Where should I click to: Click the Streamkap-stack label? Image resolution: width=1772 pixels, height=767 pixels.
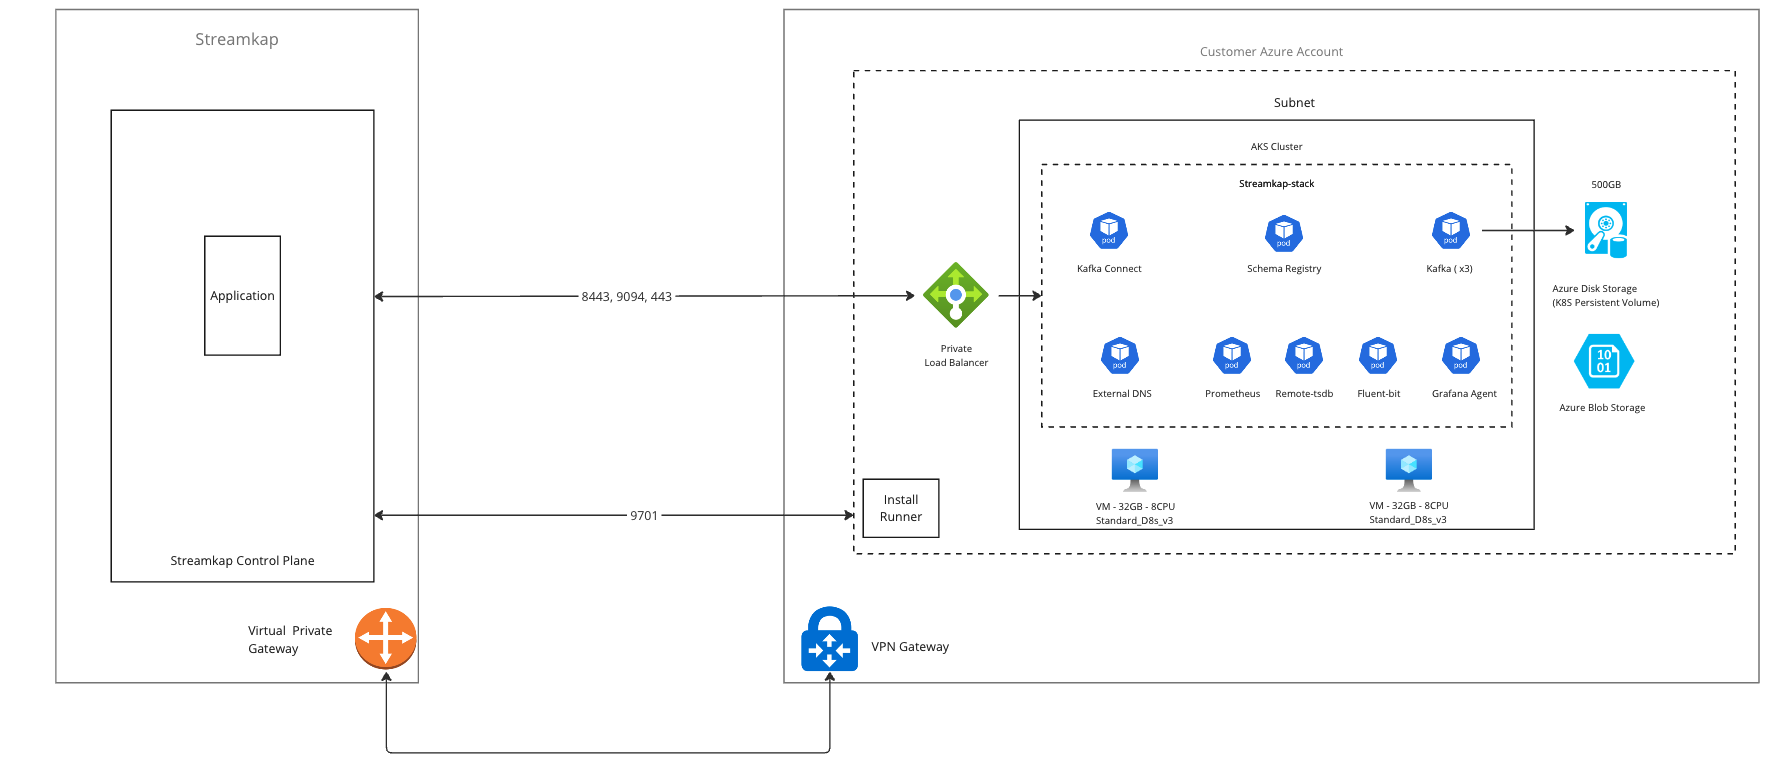[1276, 184]
